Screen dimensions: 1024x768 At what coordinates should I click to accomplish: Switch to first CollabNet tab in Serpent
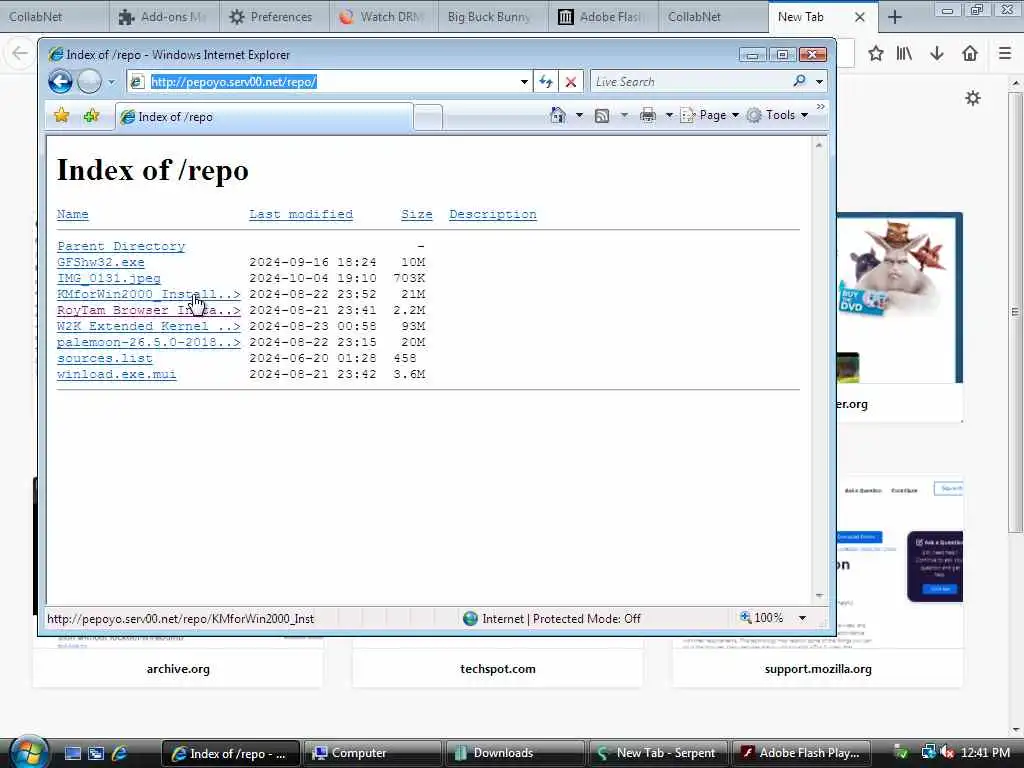[54, 16]
